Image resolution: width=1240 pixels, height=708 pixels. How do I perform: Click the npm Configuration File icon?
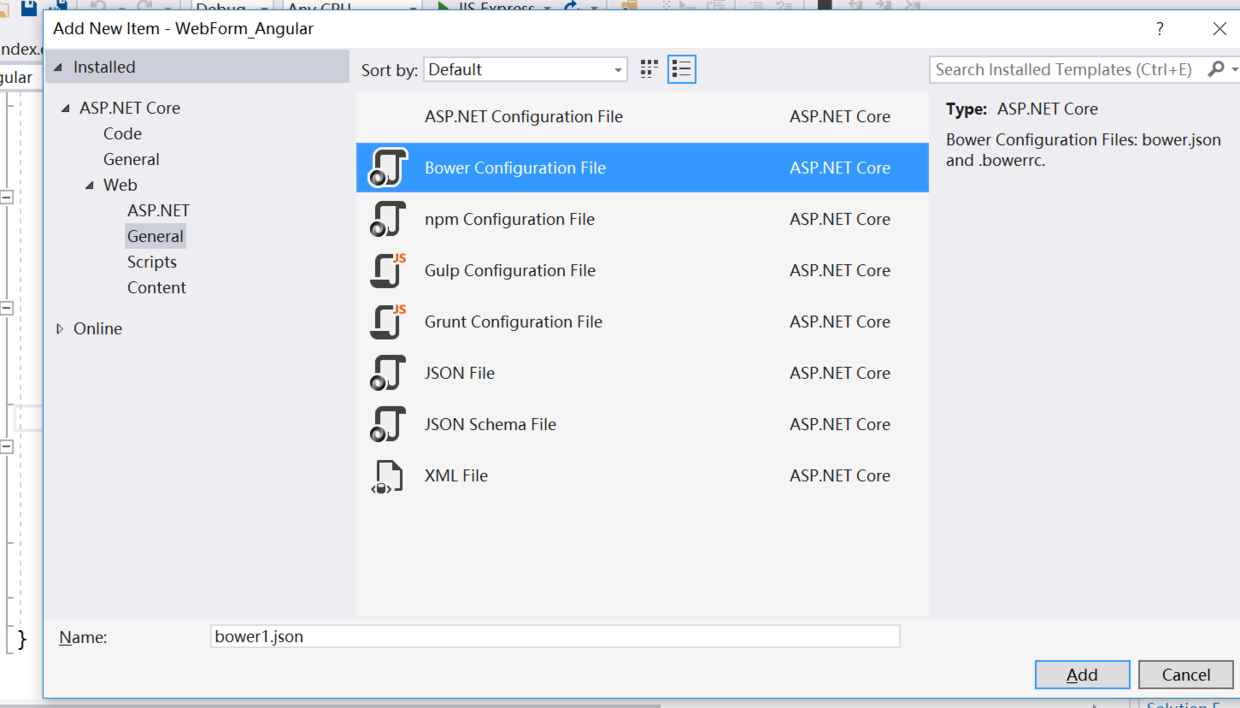click(388, 219)
